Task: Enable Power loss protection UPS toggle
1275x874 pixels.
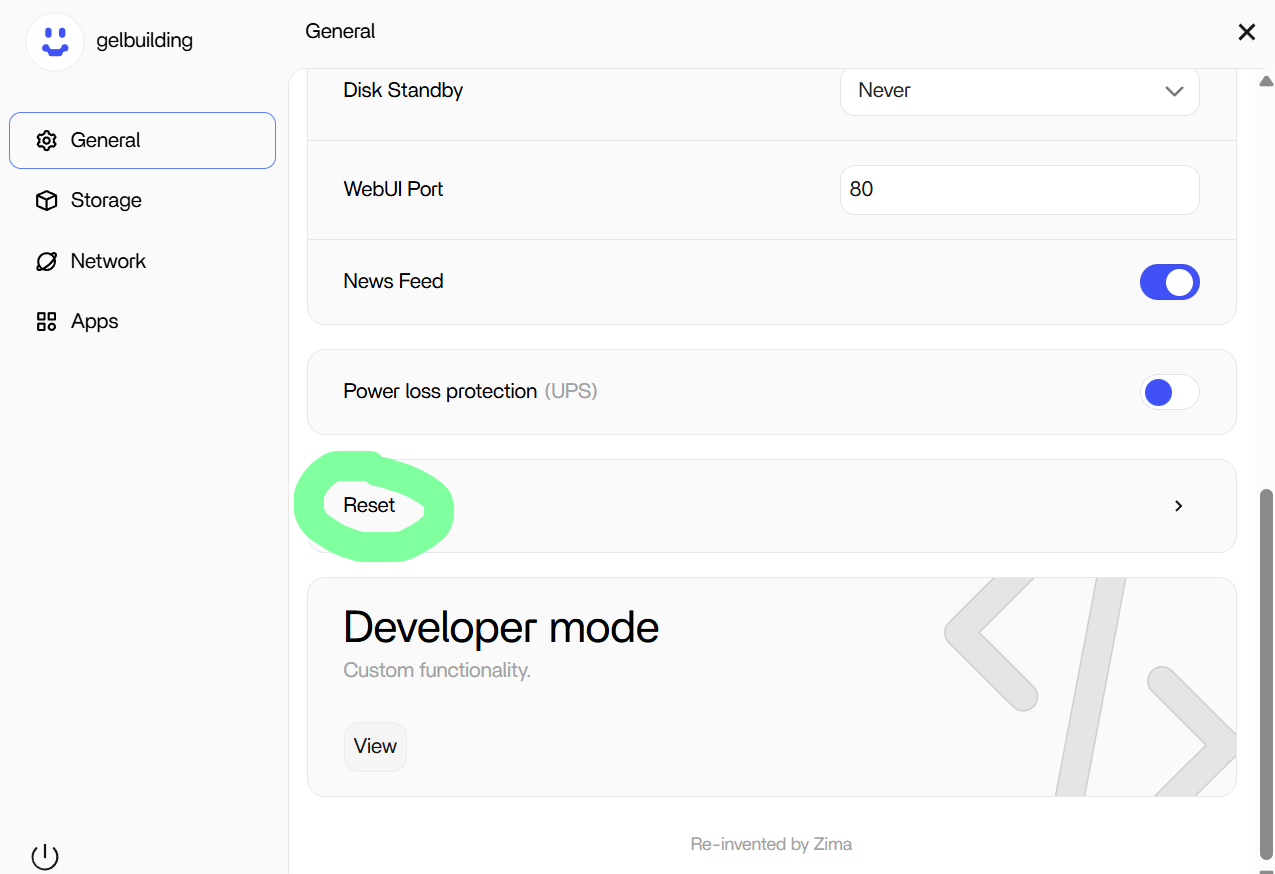Action: [x=1169, y=393]
